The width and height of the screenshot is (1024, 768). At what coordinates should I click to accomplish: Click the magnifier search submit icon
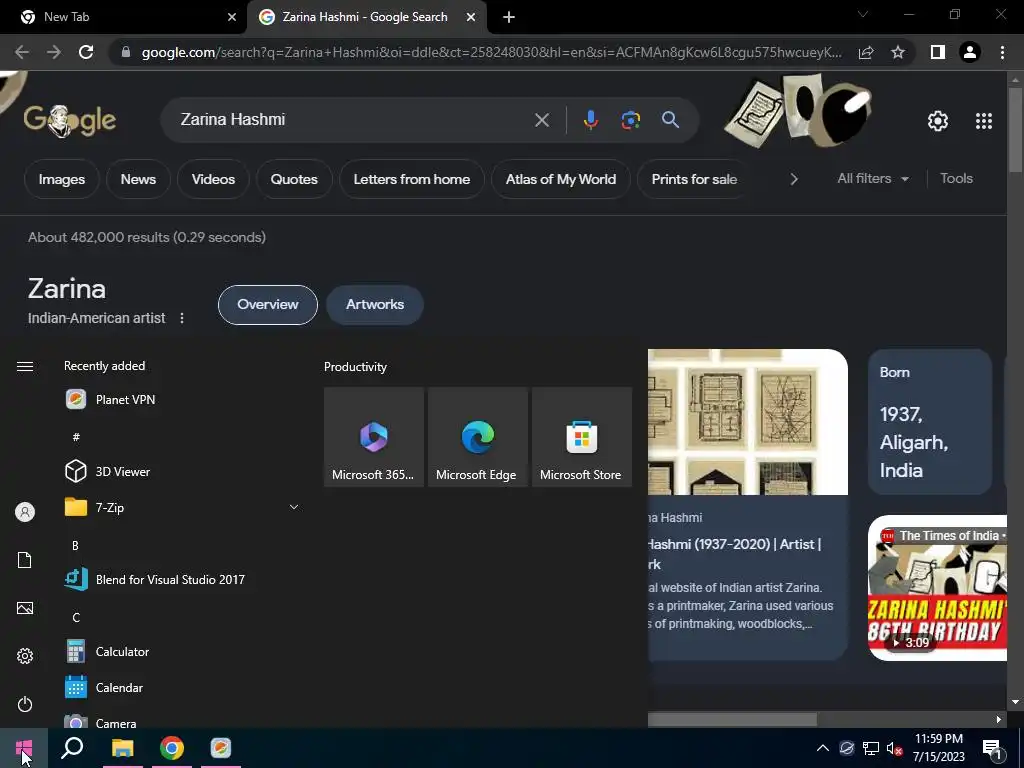pyautogui.click(x=670, y=120)
